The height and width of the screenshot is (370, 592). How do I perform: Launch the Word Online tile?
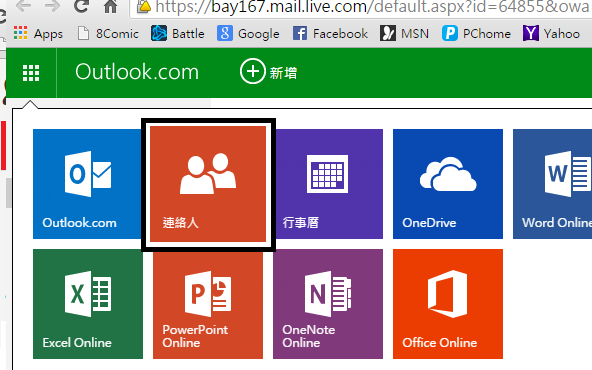[552, 184]
